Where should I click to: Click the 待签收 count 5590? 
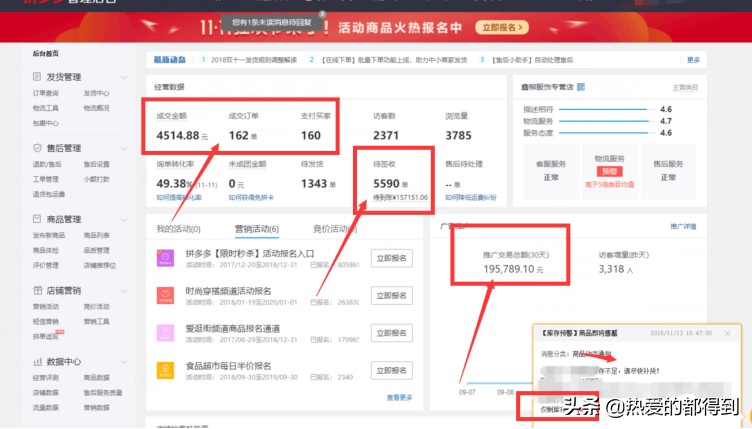pos(386,183)
